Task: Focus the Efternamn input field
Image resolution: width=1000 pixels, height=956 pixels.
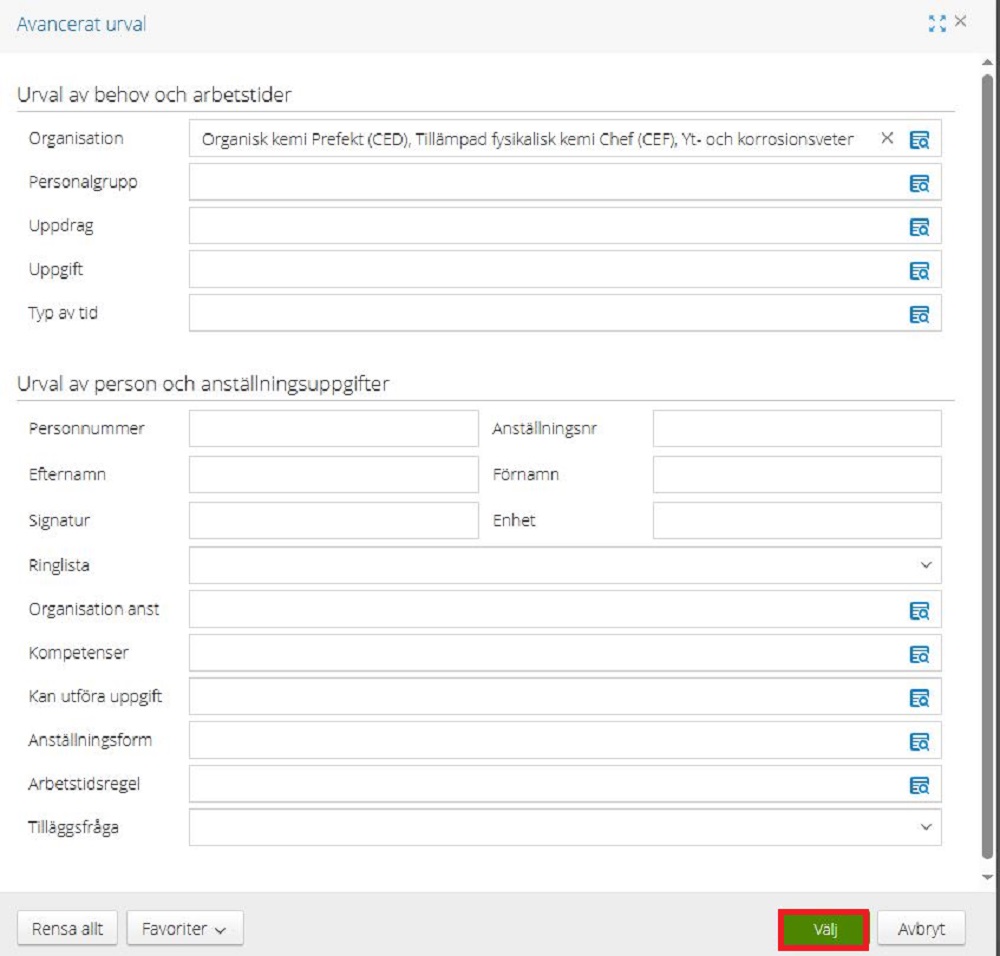Action: click(x=334, y=474)
